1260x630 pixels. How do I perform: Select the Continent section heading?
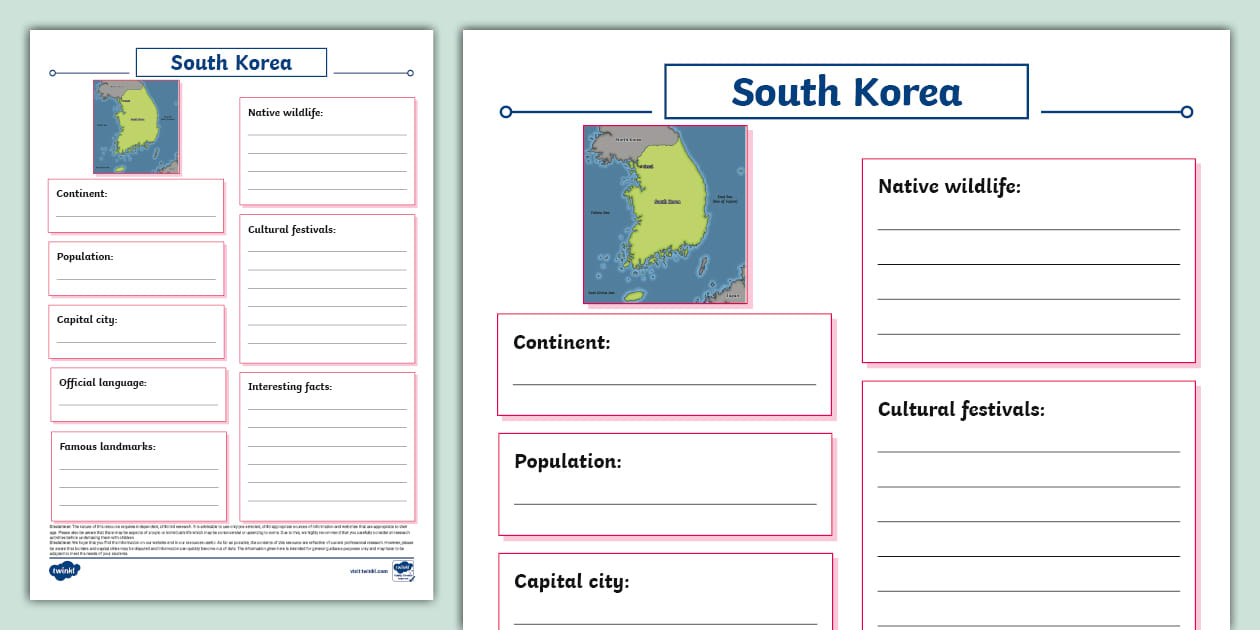(562, 342)
